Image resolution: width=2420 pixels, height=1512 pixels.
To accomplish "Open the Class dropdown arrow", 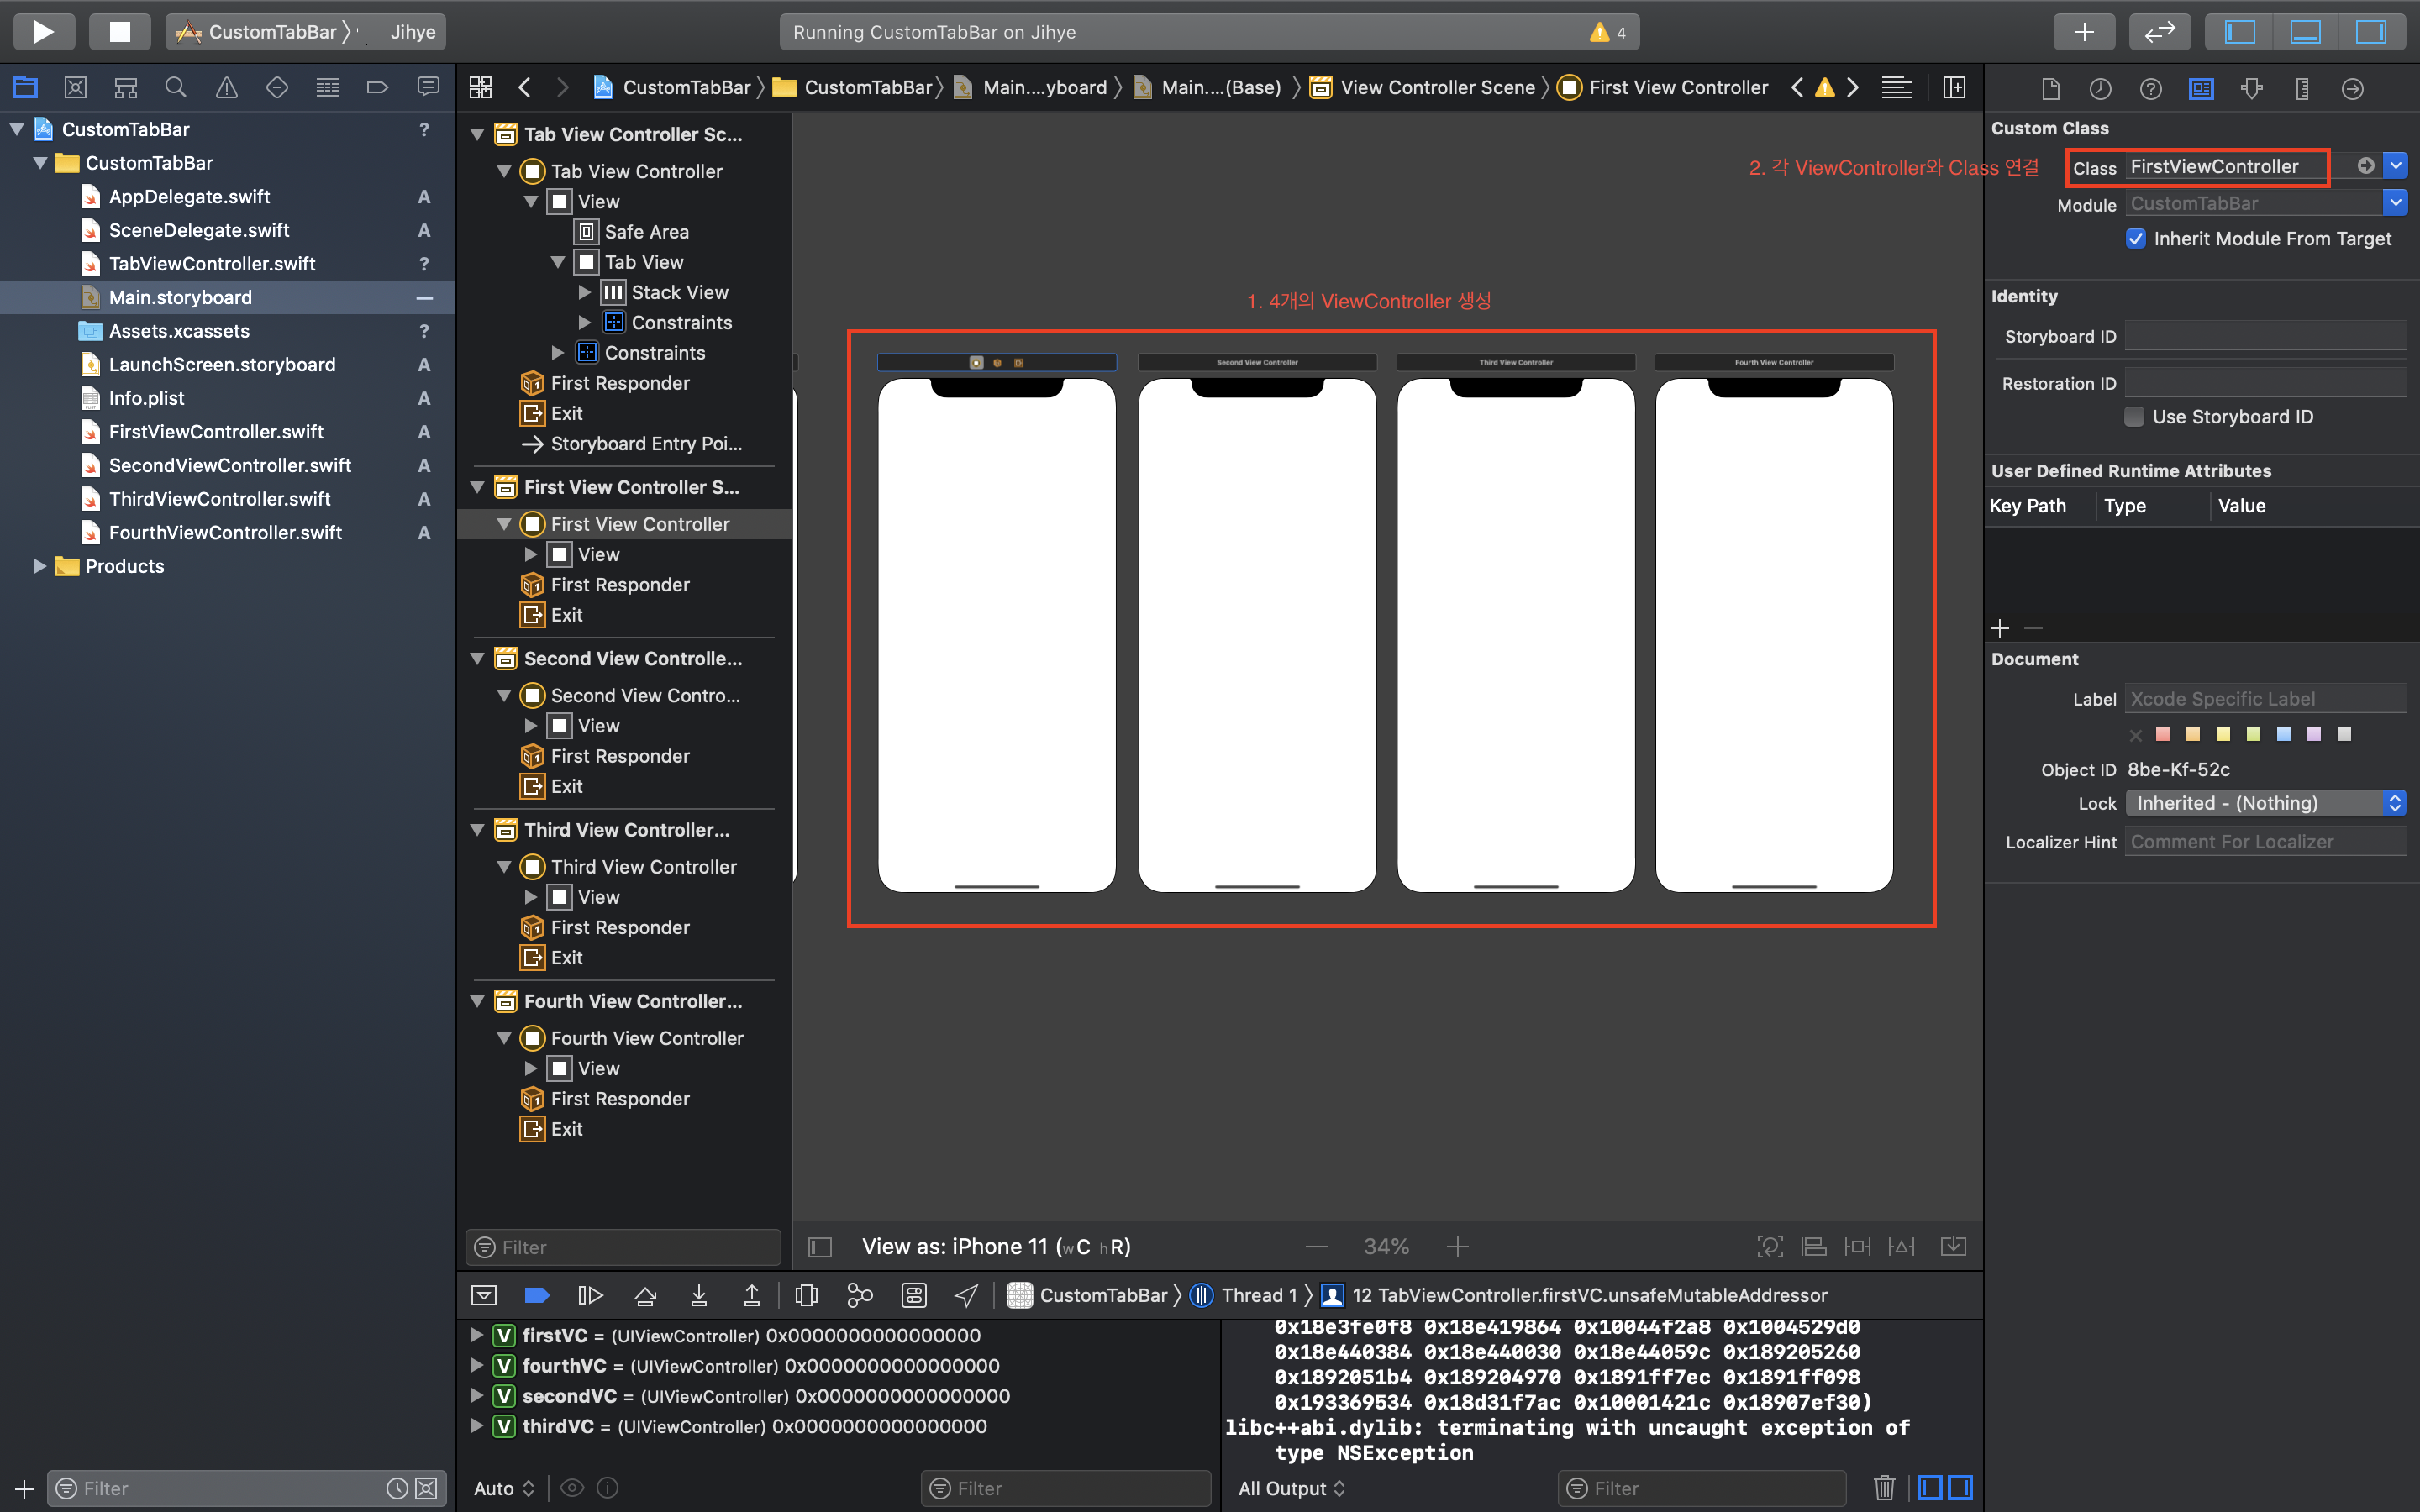I will point(2395,166).
